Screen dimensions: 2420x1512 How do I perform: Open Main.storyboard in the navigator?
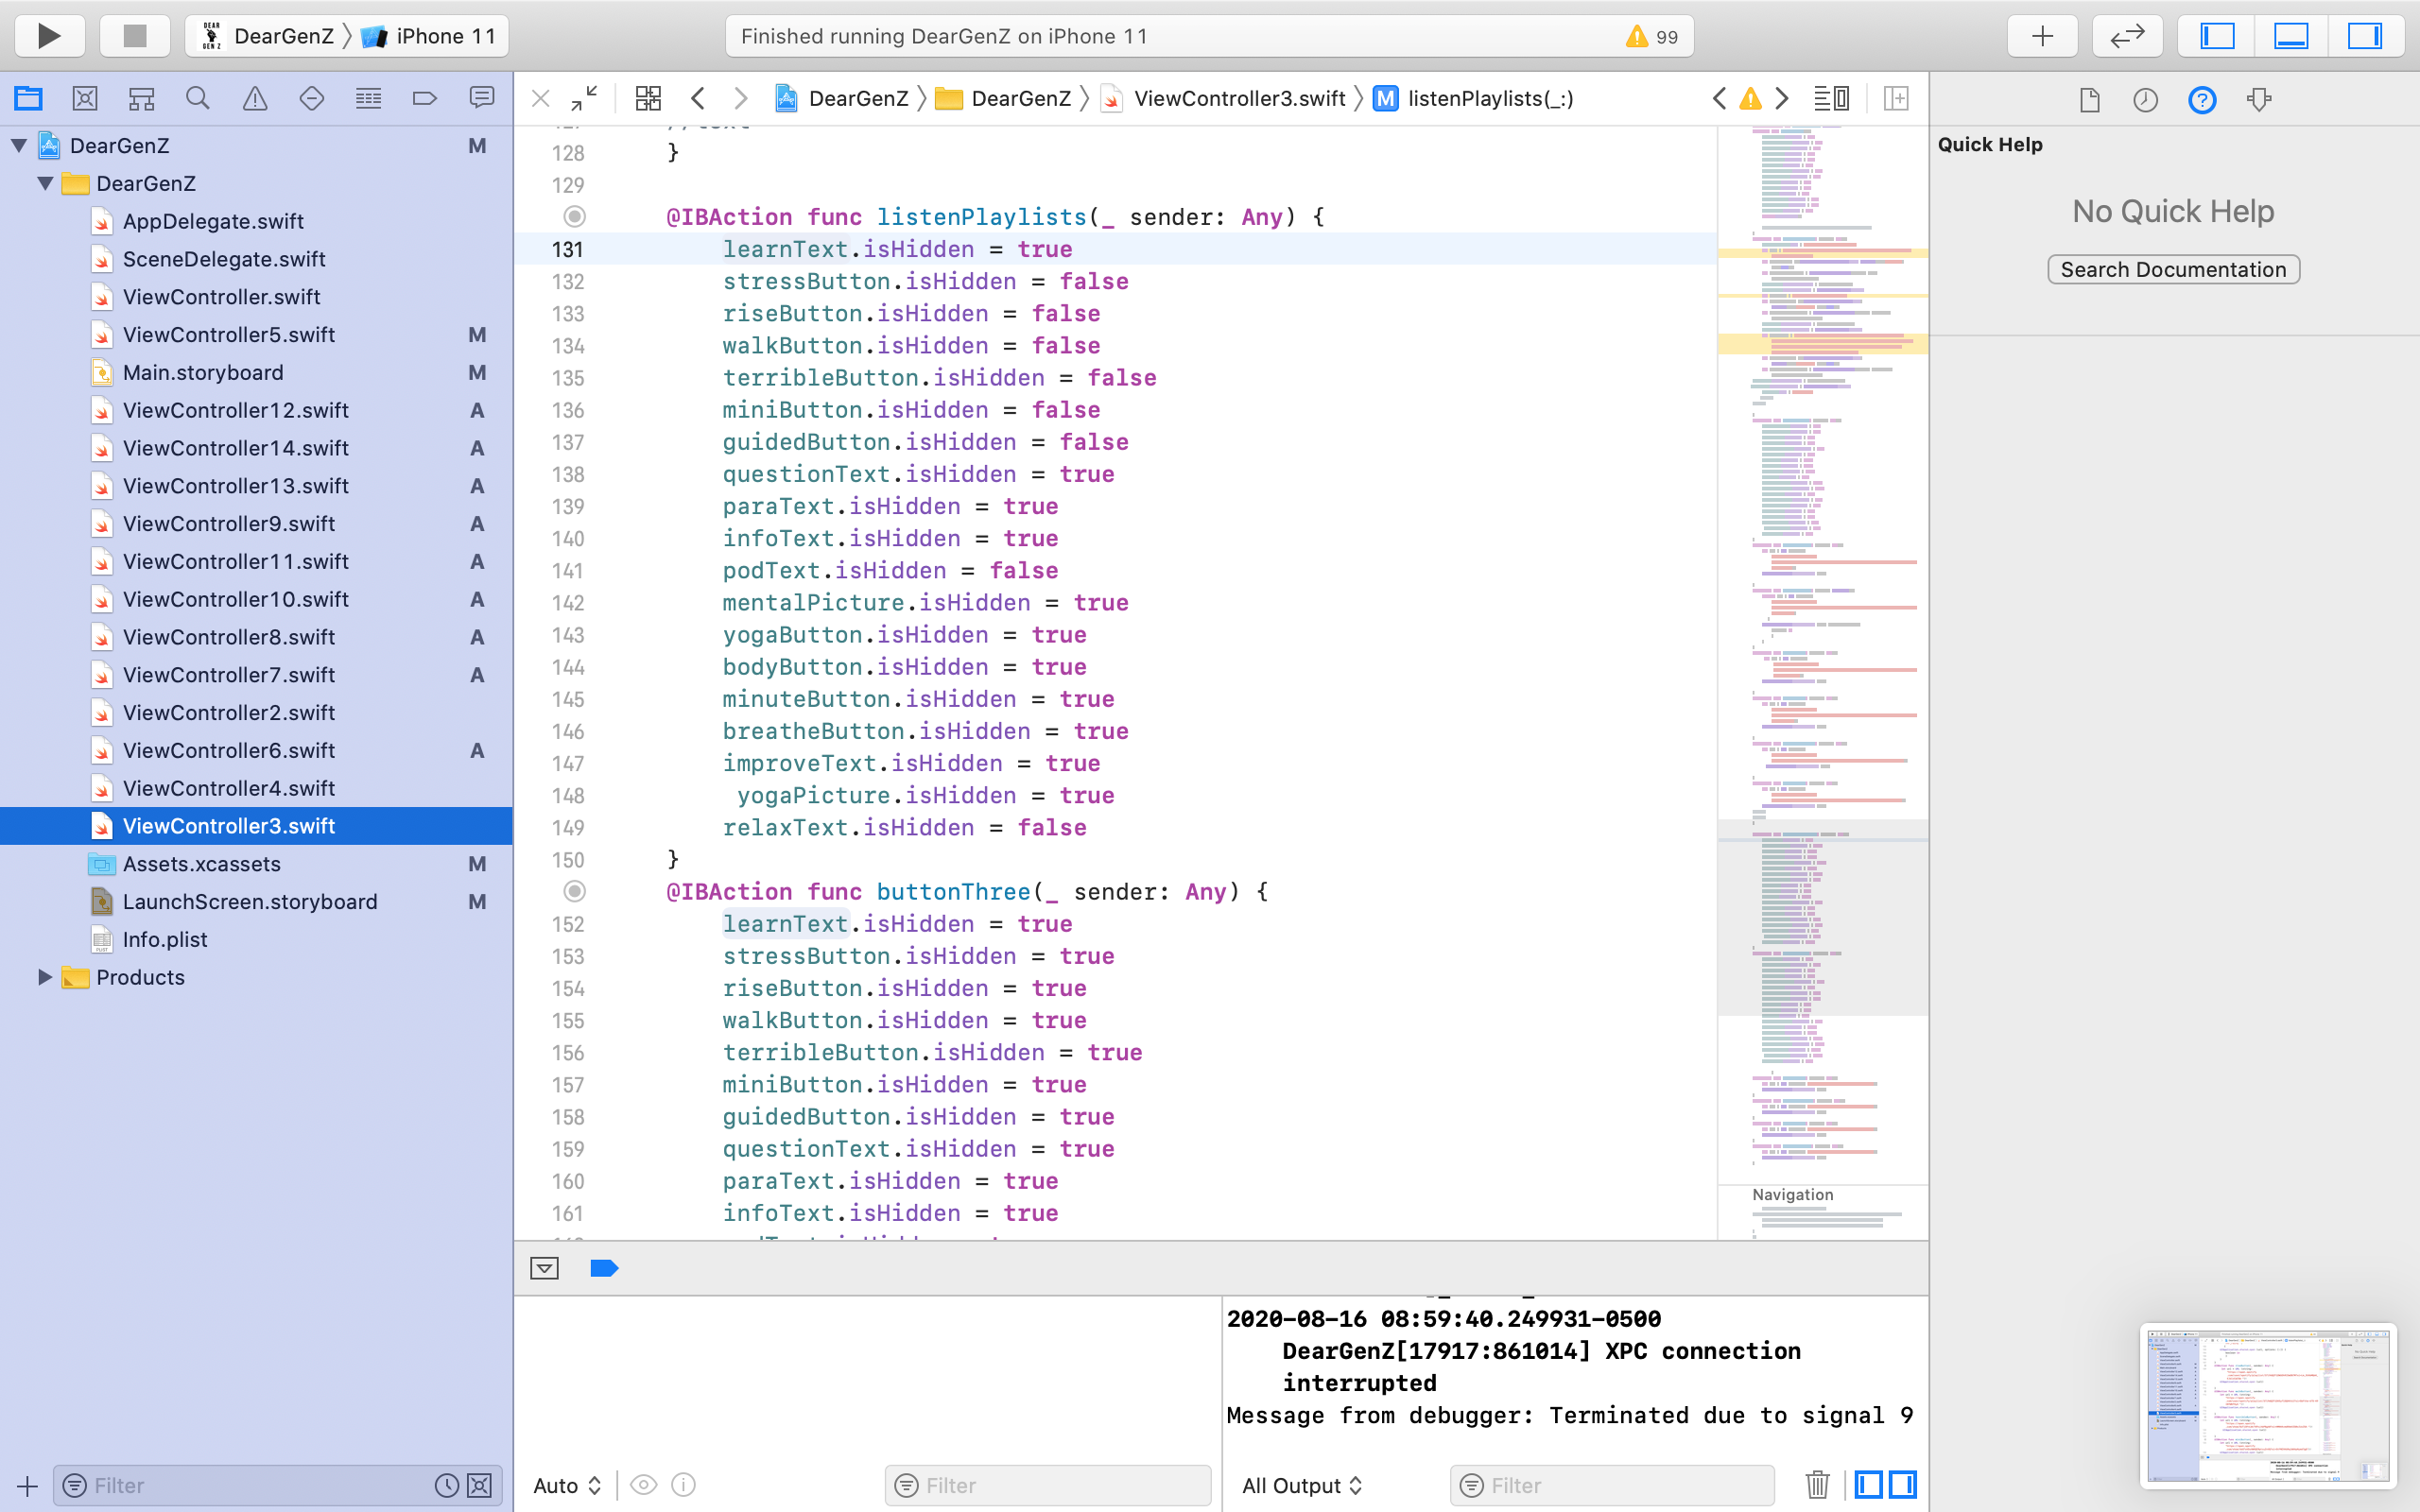pos(203,372)
